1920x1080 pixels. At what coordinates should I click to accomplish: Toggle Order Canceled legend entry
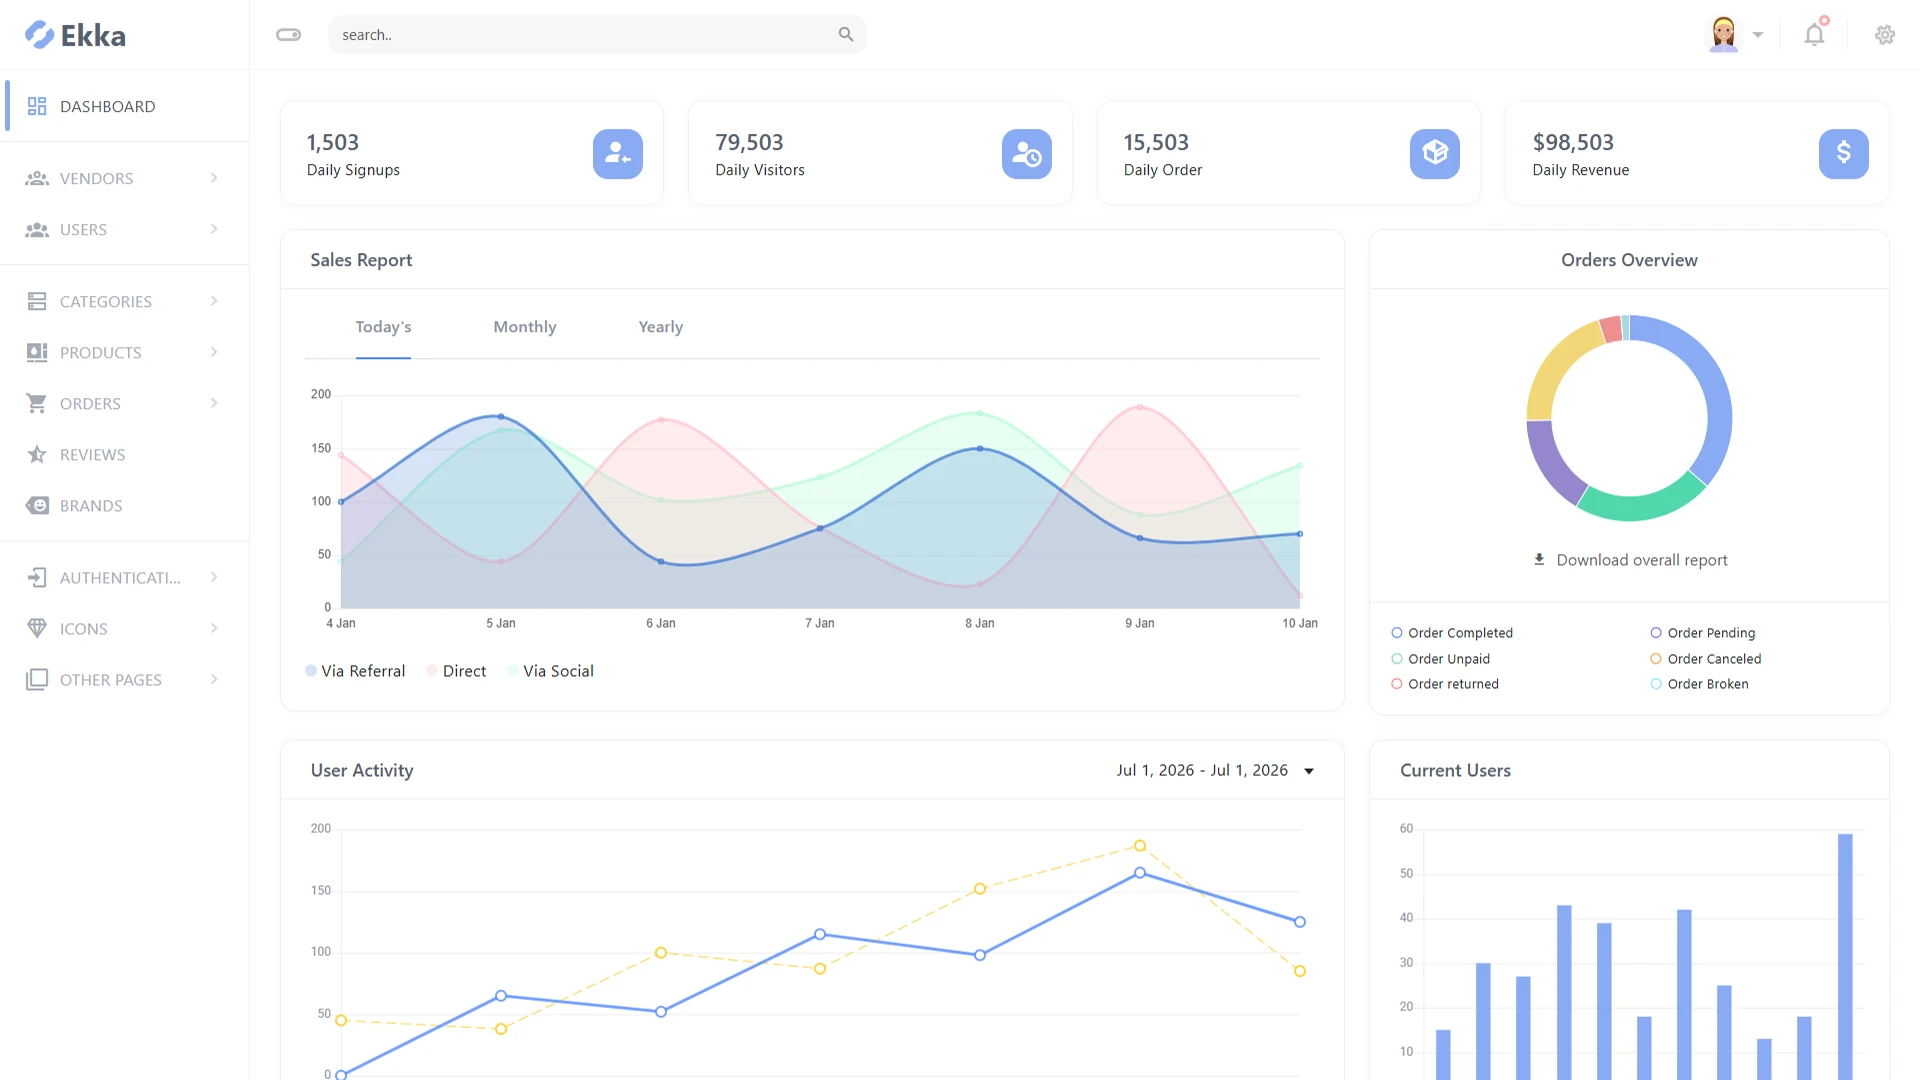[1706, 659]
